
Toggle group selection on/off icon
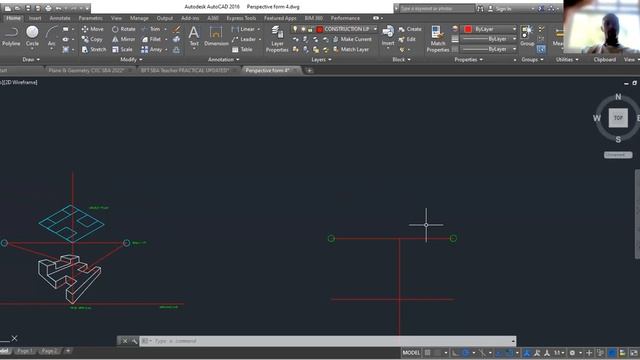[541, 49]
